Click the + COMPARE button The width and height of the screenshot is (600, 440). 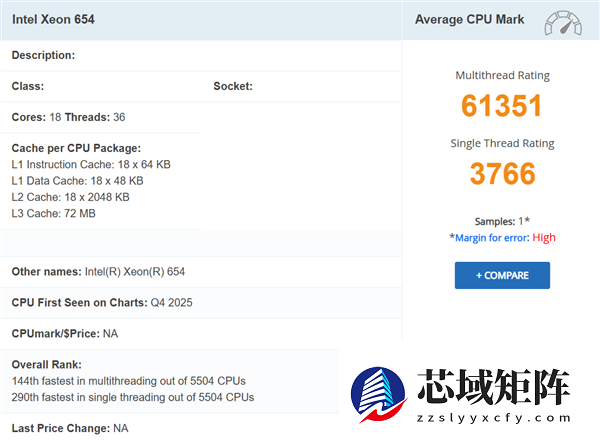[x=502, y=275]
